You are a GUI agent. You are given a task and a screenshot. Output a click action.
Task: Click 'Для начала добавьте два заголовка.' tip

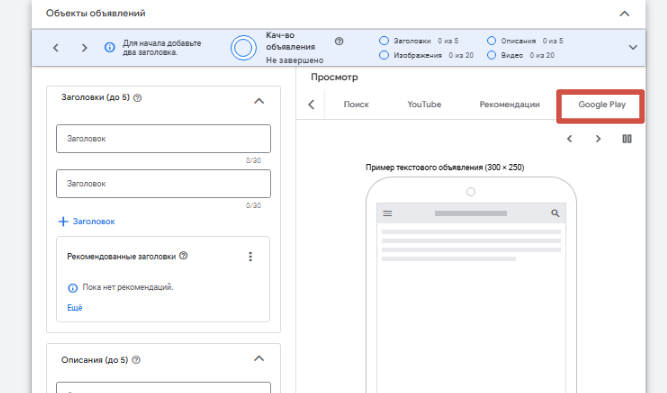[162, 48]
